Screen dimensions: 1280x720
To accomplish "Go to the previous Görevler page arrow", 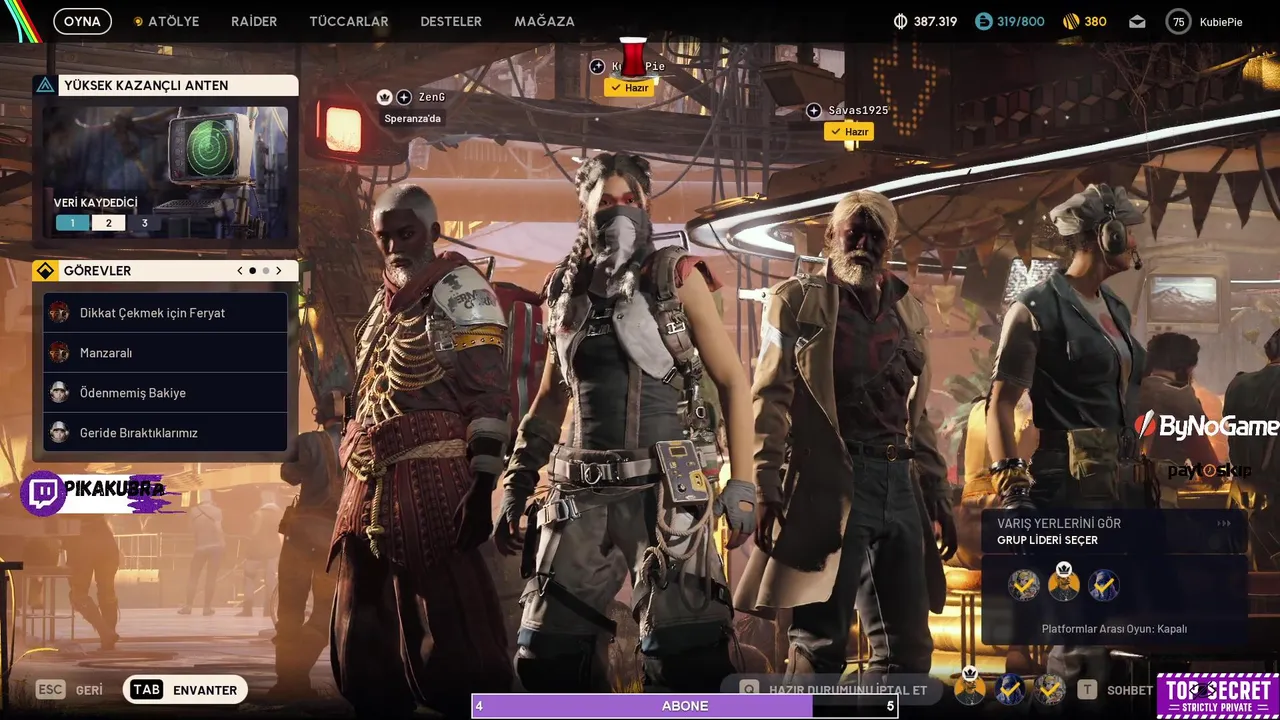I will coord(240,271).
